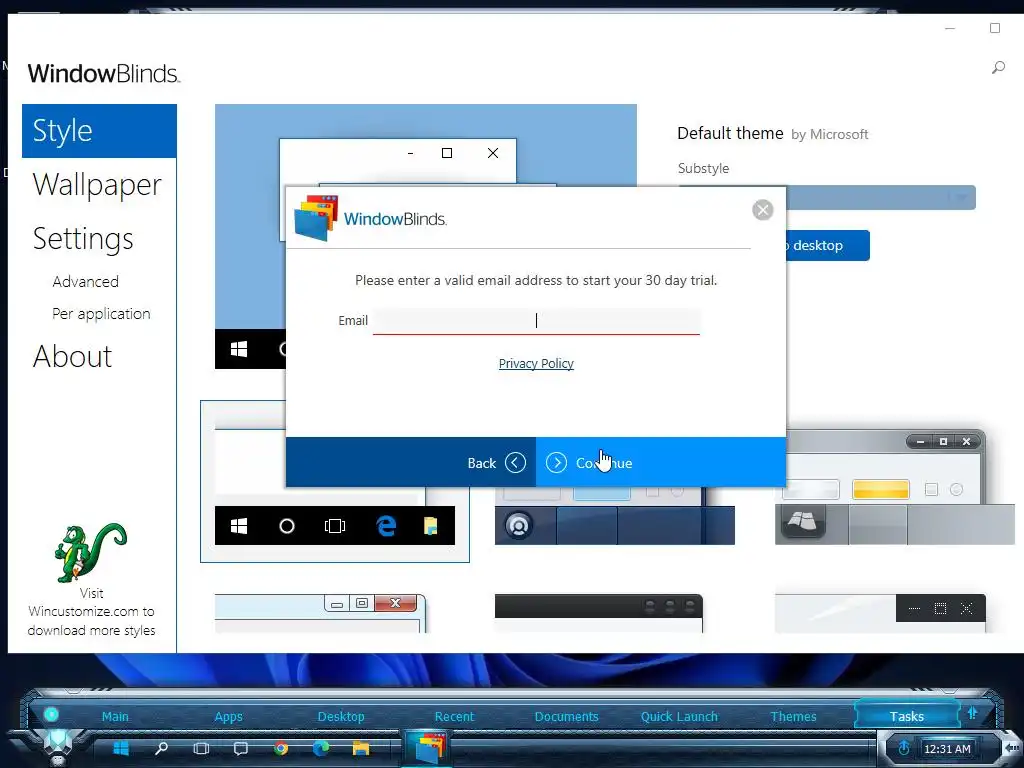Click the left arrow at dock right end
The width and height of the screenshot is (1024, 768).
1012,748
